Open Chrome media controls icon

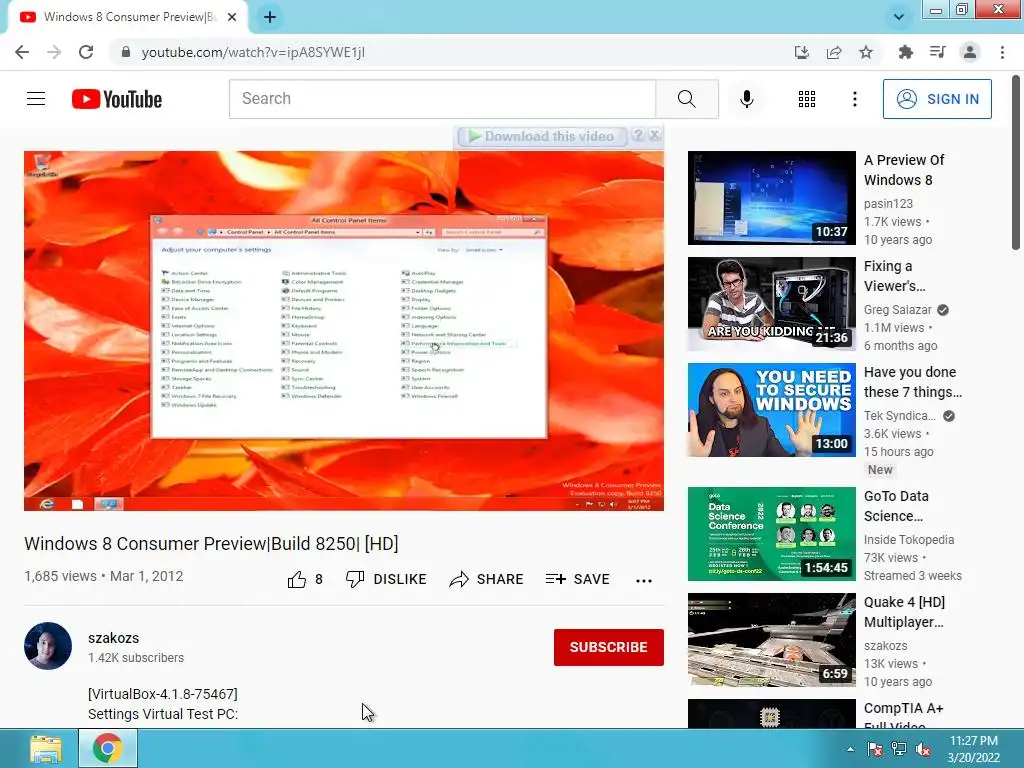(937, 52)
